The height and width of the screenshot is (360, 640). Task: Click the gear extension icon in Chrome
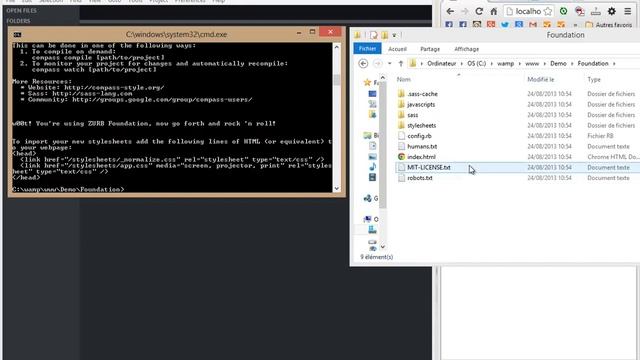point(611,11)
